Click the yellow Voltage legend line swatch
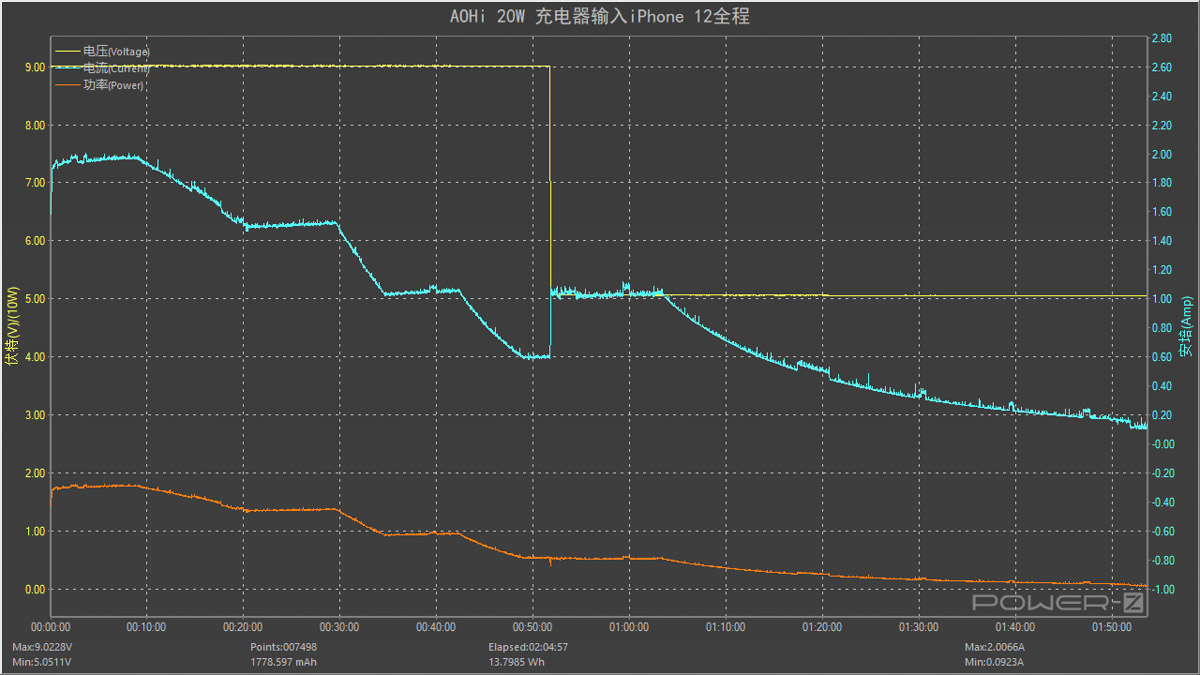Screen dimensions: 1200x675 pos(68,51)
